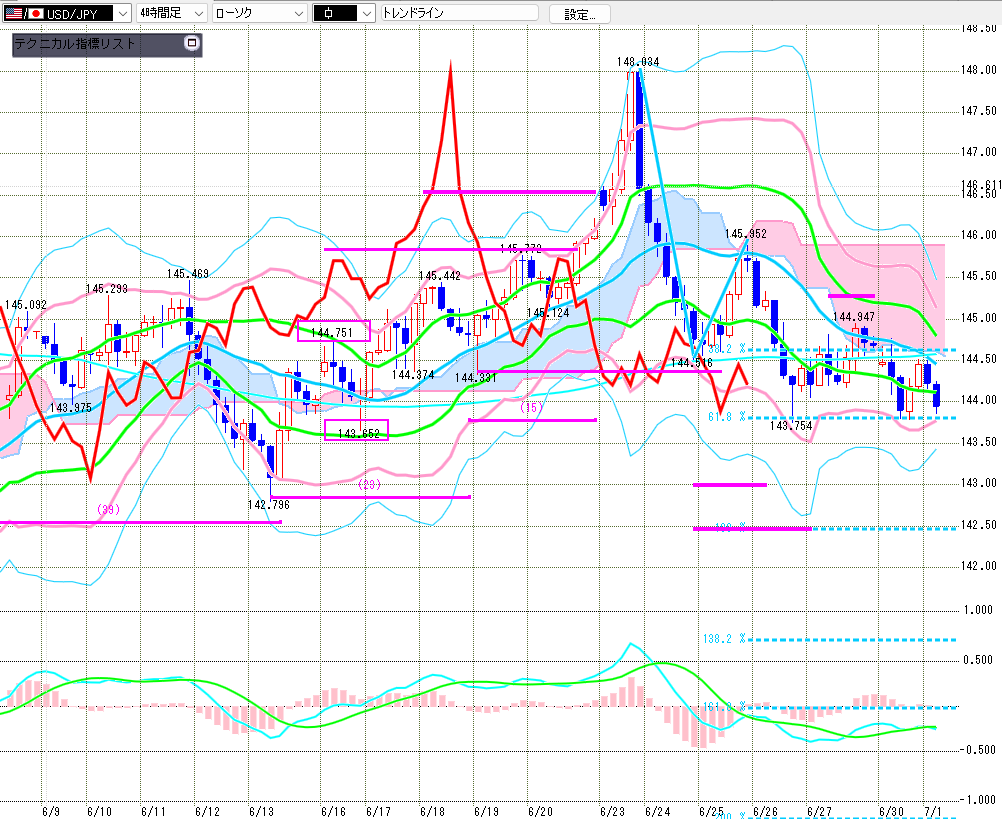Click the 147.00 price axis label
This screenshot has width=1002, height=819.
[x=978, y=152]
